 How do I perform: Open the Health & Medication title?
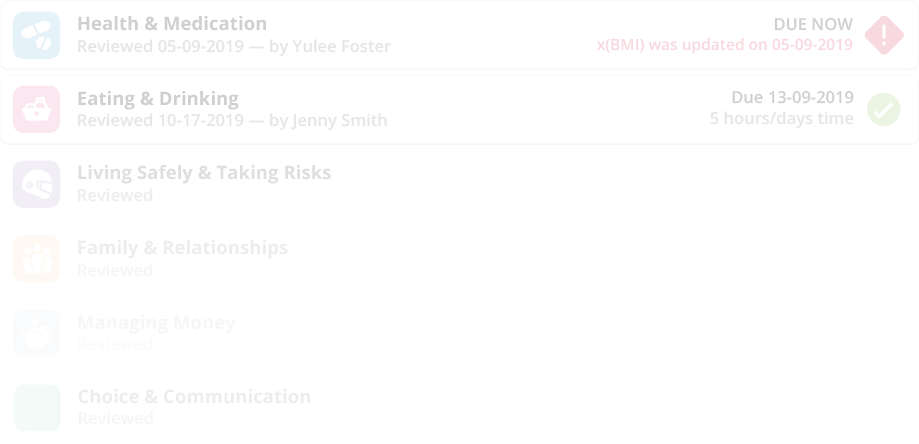point(172,23)
